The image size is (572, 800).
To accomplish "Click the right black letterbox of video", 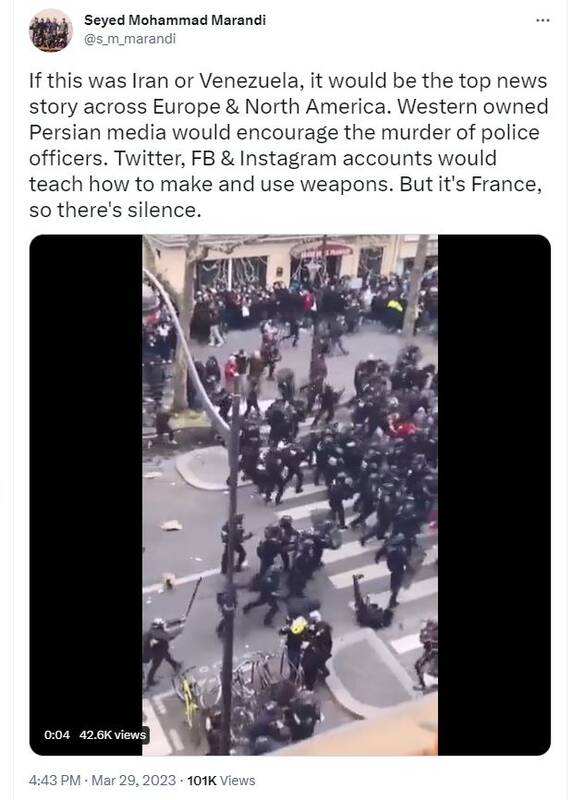I will pyautogui.click(x=494, y=495).
